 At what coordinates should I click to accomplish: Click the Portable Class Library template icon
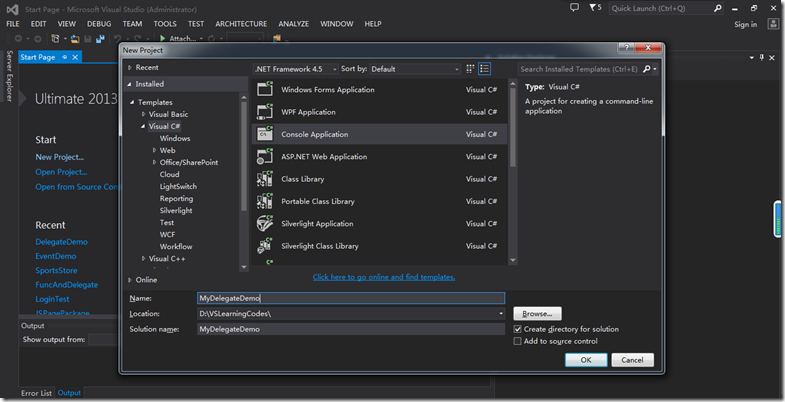[x=265, y=201]
